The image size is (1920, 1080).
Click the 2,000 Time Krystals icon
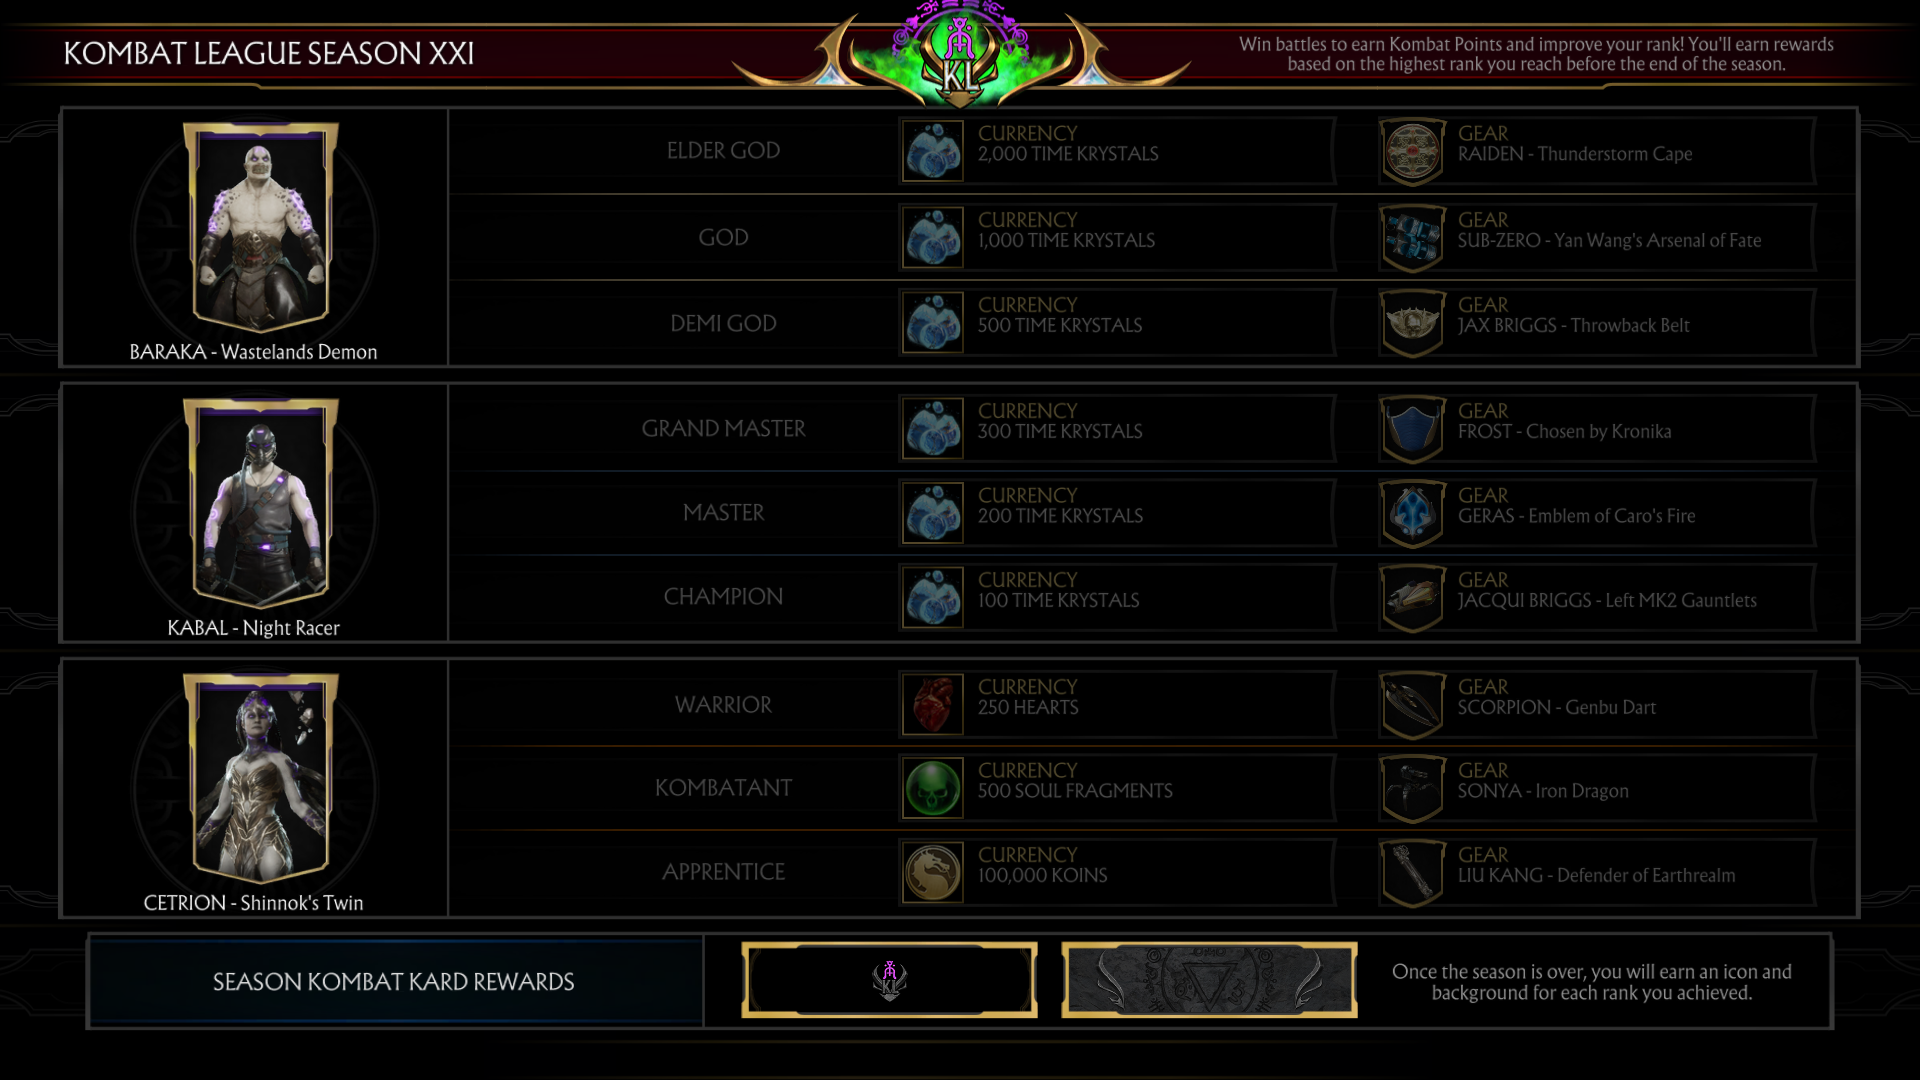point(933,151)
